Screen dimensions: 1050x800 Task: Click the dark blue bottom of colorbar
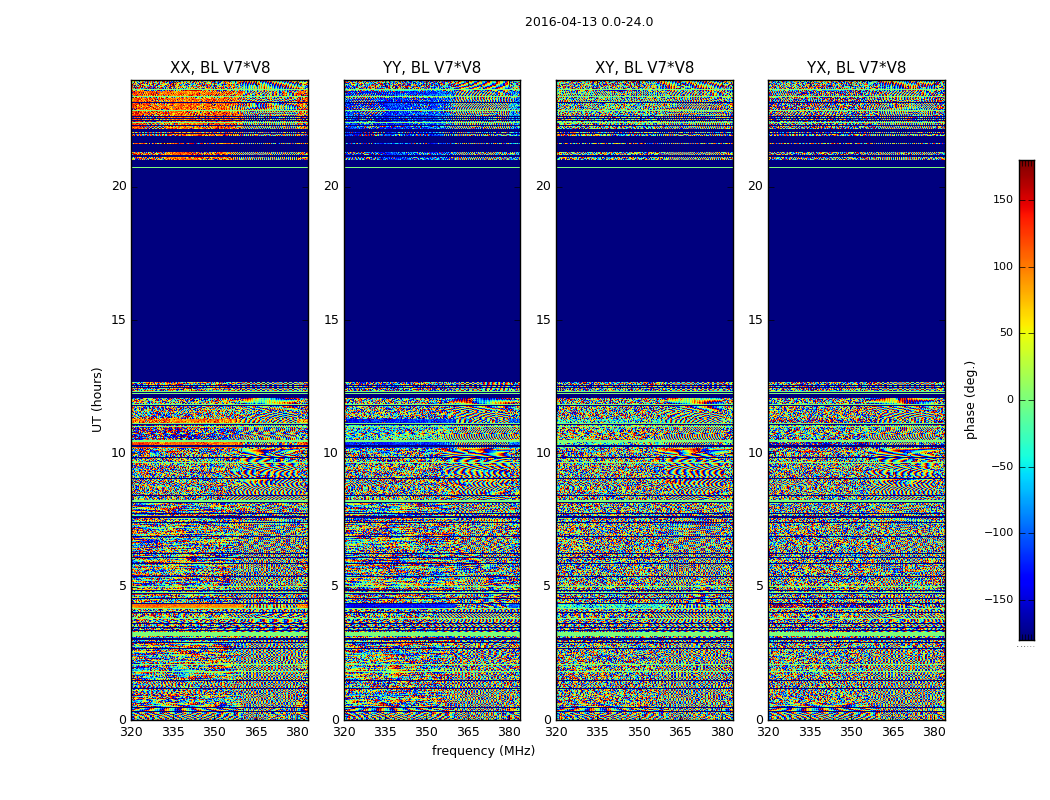pyautogui.click(x=1027, y=635)
